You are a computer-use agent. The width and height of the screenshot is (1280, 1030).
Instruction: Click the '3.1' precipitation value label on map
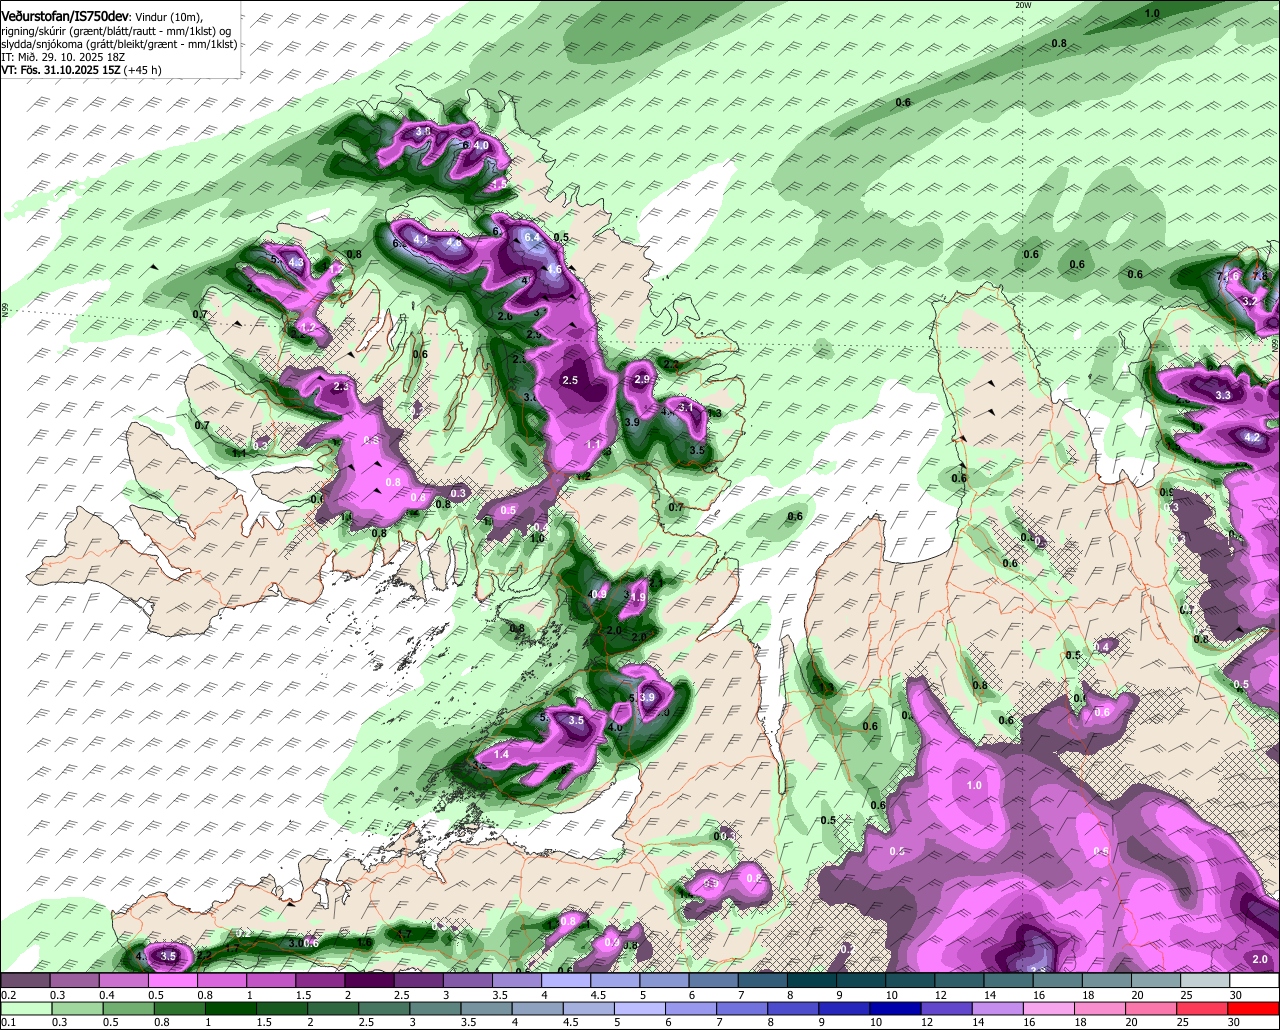pos(686,407)
